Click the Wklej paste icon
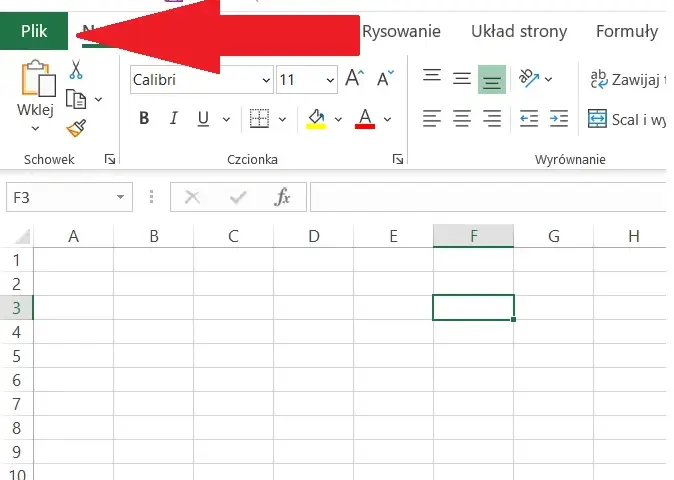Image resolution: width=674 pixels, height=480 pixels. click(37, 78)
